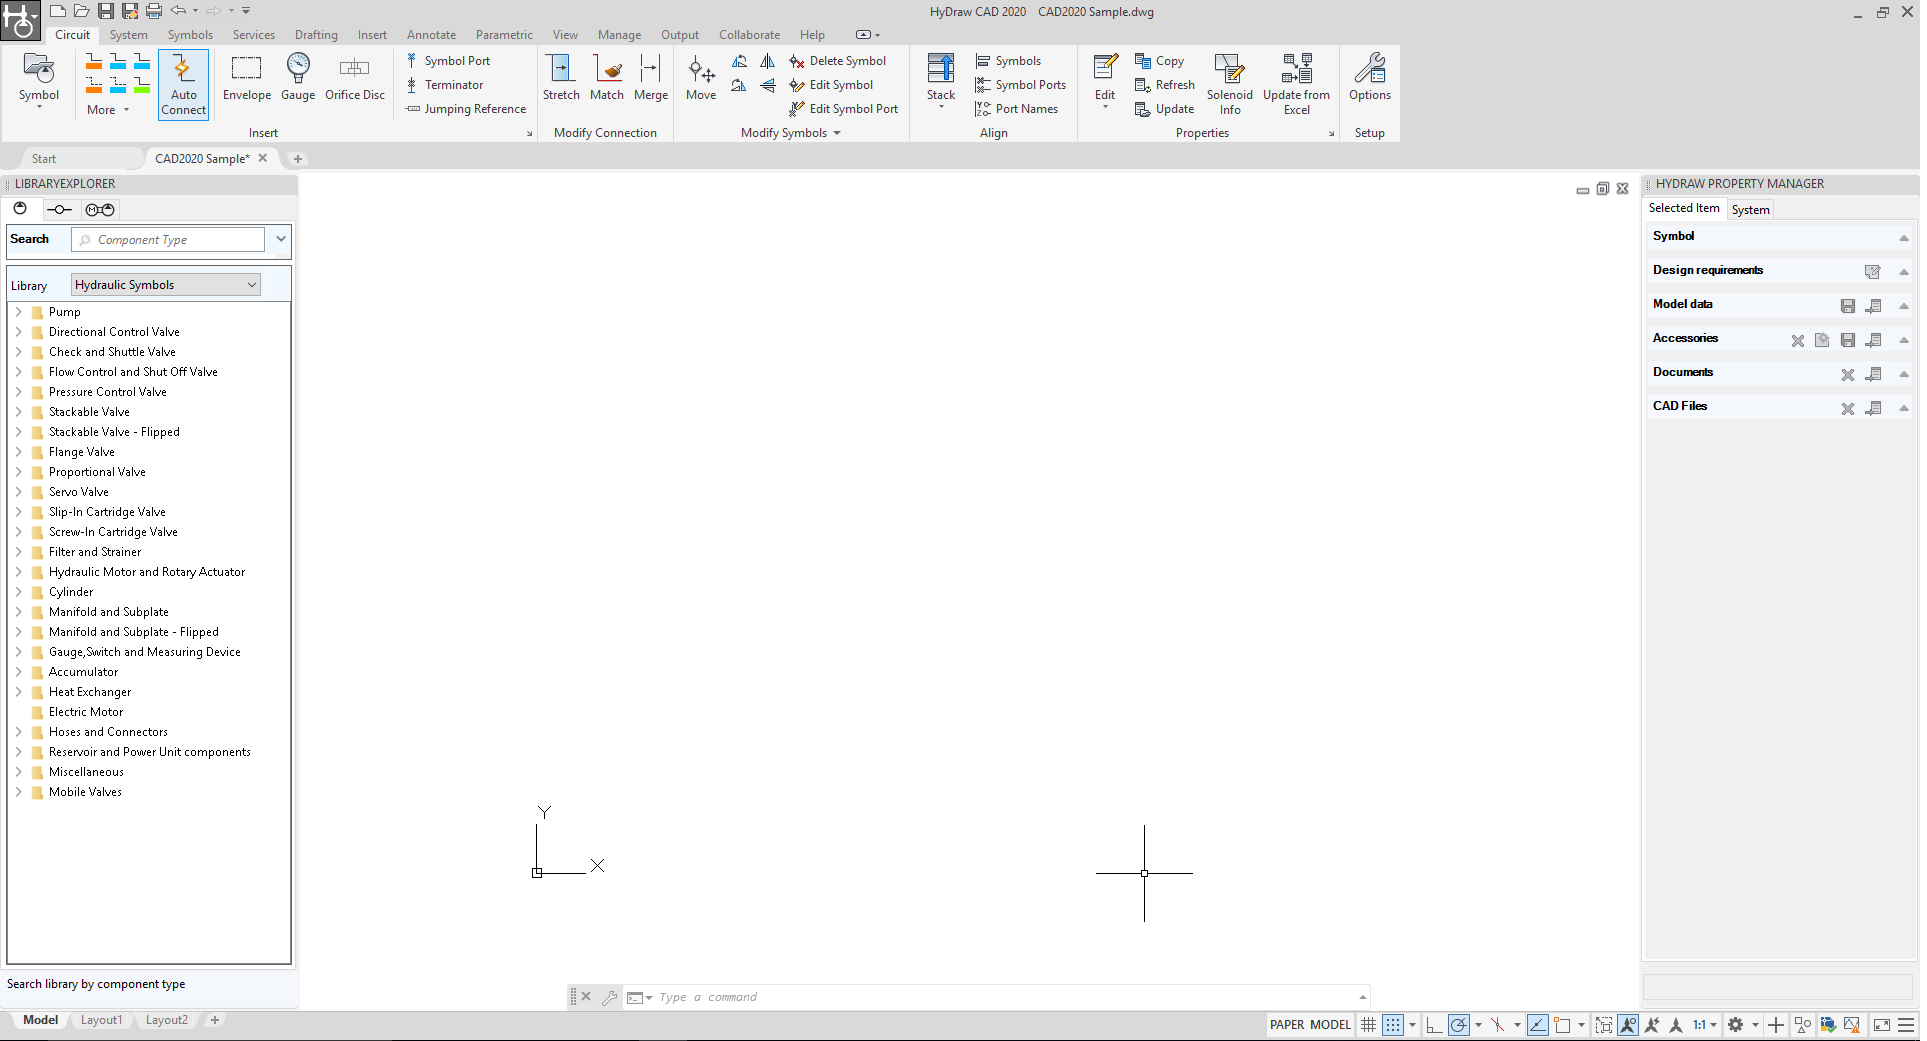Open the Symbols ribbon tab
Viewport: 1927px width, 1041px height.
[190, 35]
